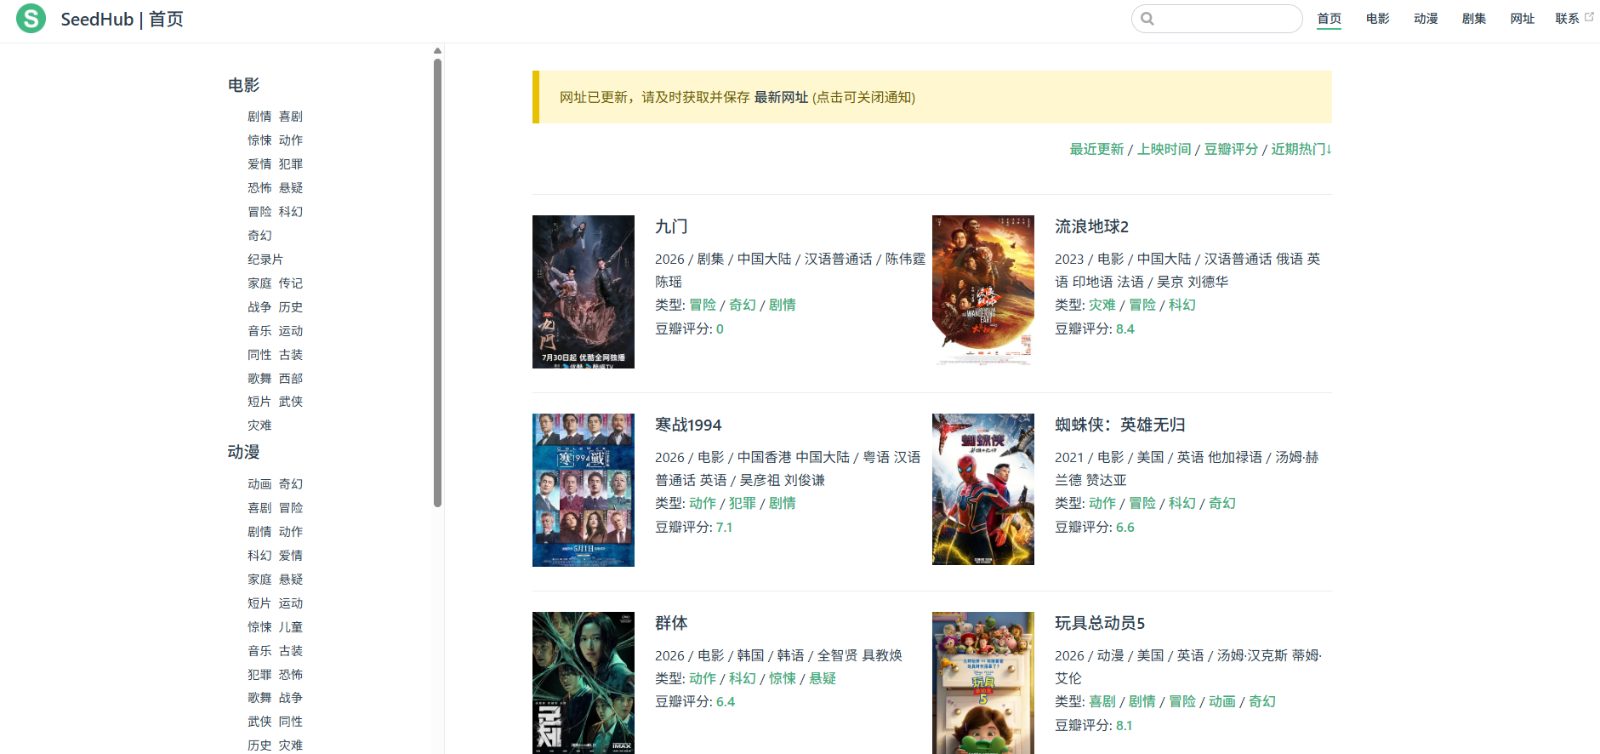Select 动画 in sidebar 动漫 section
This screenshot has width=1600, height=754.
260,484
